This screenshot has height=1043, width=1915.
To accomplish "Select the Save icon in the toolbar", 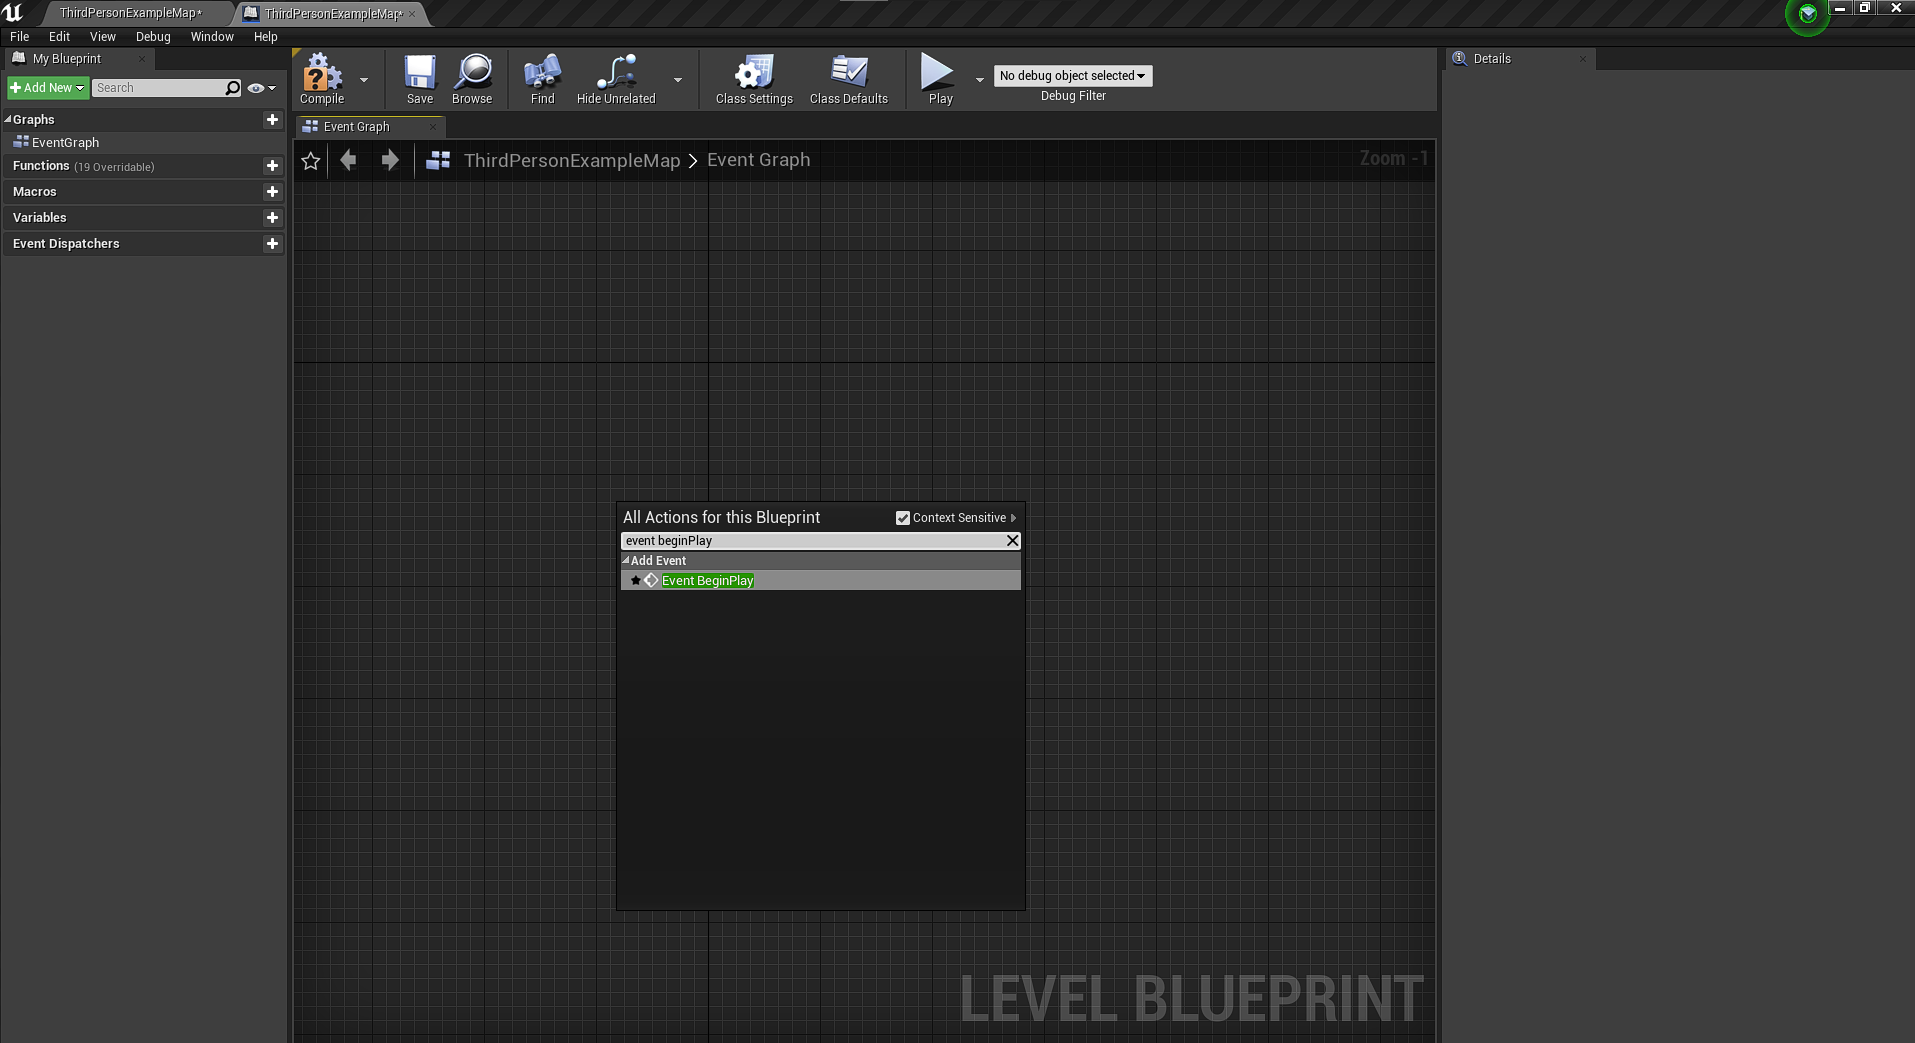I will [419, 72].
